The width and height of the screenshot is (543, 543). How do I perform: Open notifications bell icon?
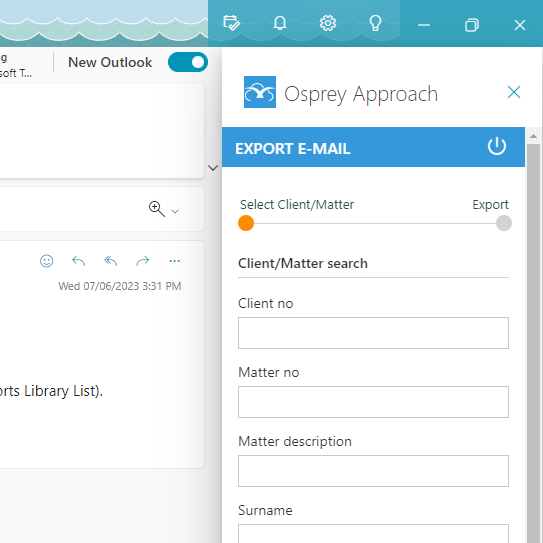tap(280, 23)
